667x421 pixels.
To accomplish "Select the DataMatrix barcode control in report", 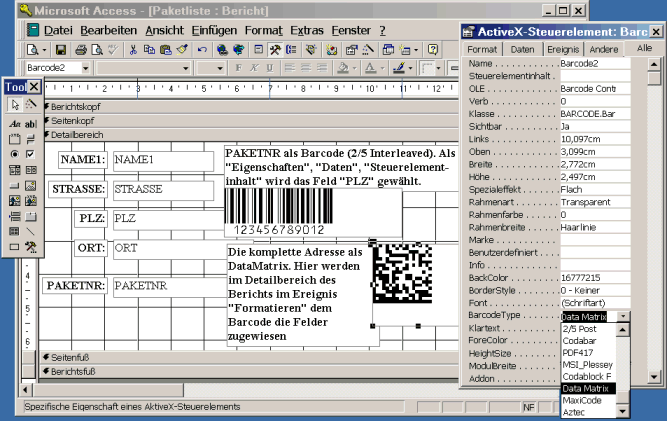I will (x=402, y=273).
